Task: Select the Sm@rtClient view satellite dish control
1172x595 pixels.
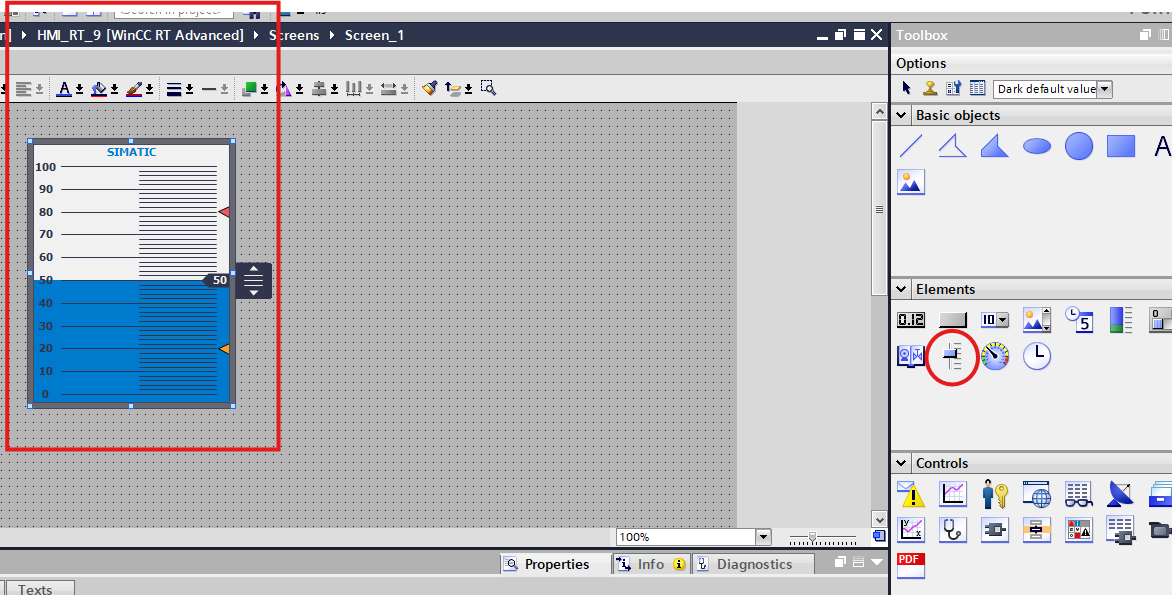Action: (x=1120, y=494)
